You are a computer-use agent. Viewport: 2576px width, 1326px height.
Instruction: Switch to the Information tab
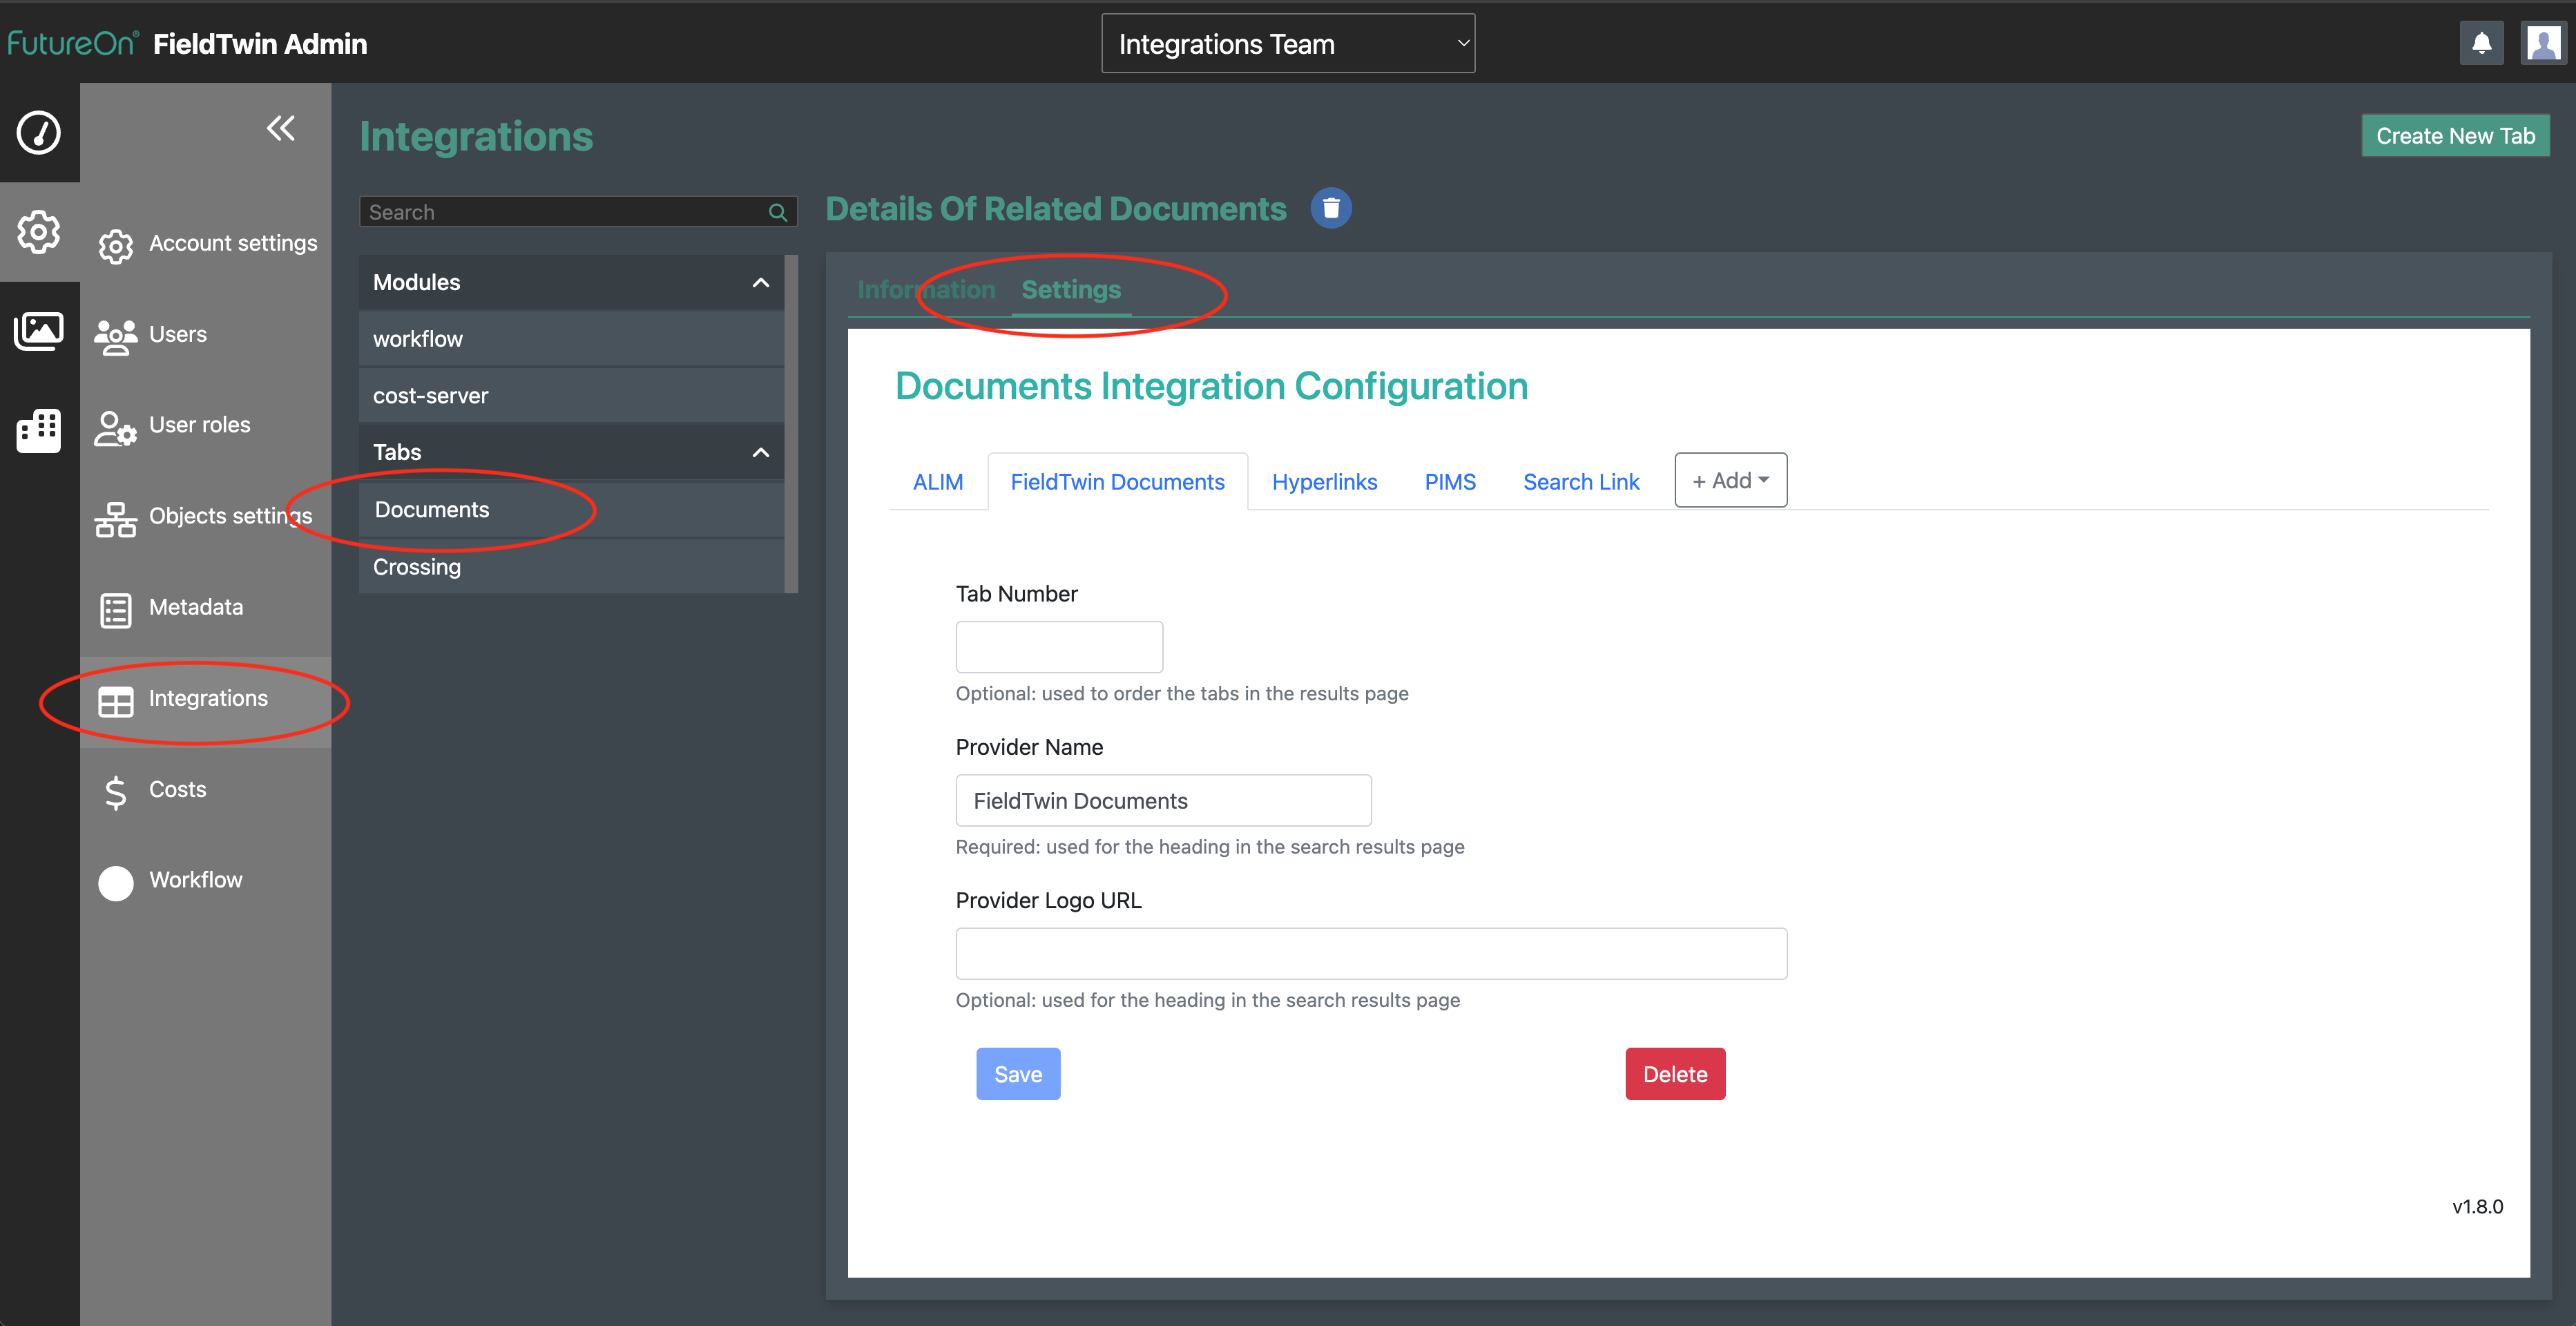click(x=926, y=289)
